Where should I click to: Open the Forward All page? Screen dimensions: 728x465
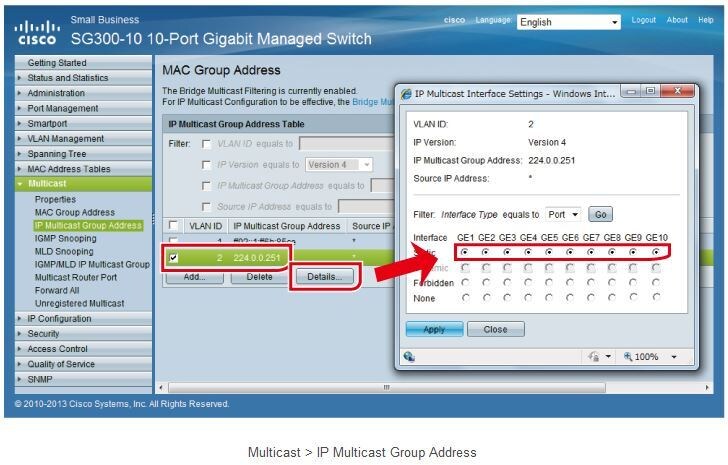57,290
